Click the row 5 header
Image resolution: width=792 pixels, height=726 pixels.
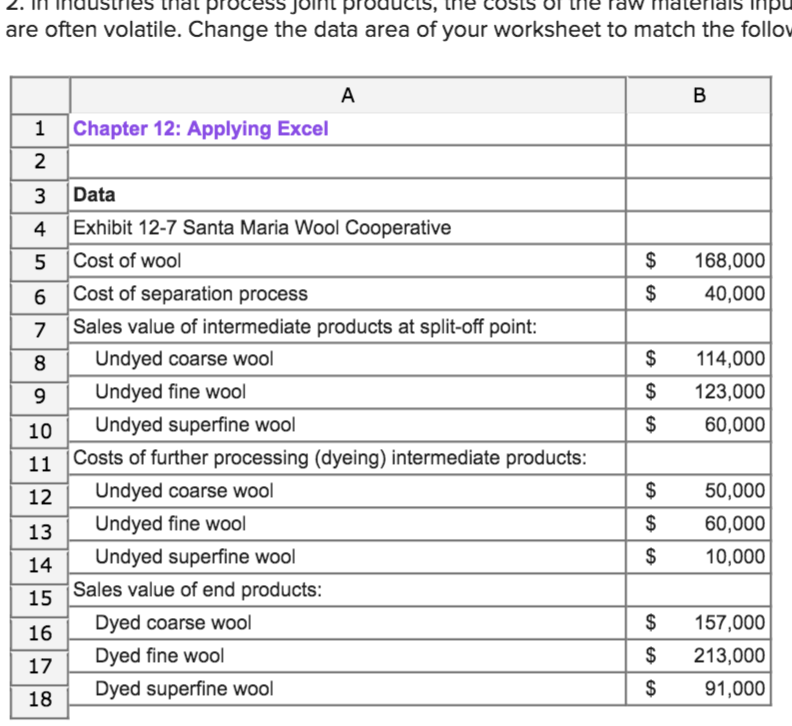(39, 264)
